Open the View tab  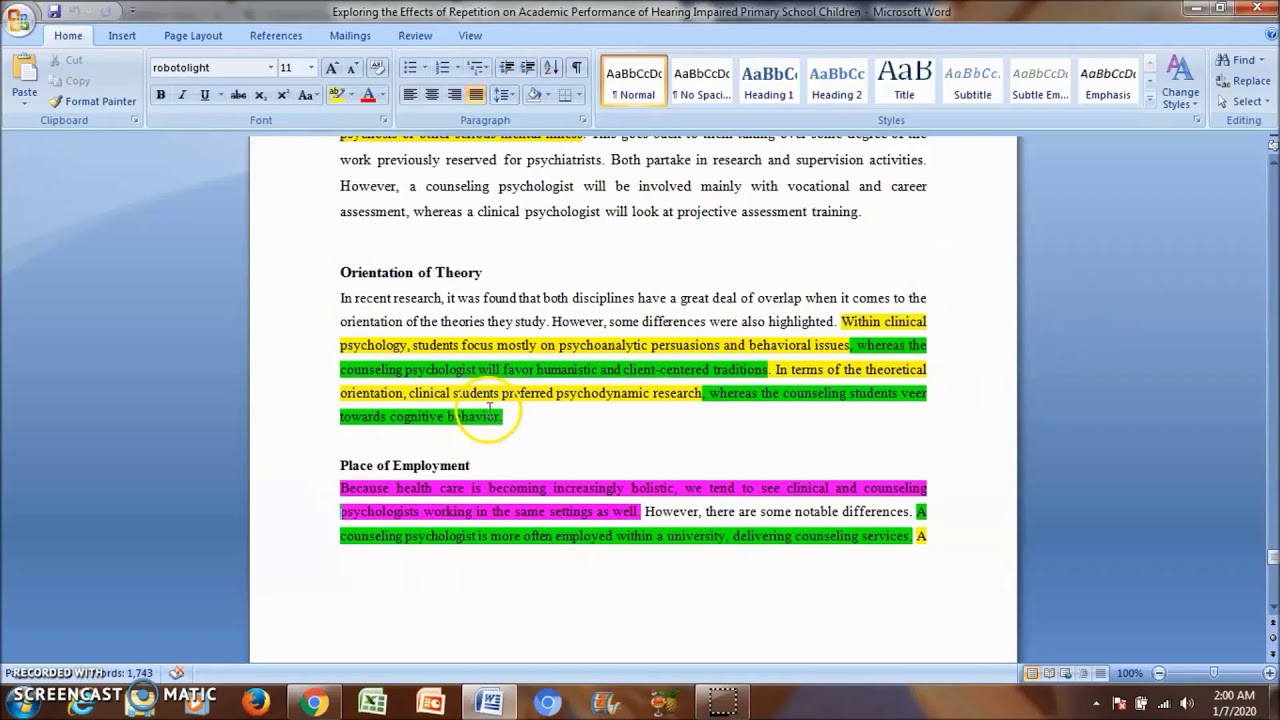pyautogui.click(x=470, y=36)
